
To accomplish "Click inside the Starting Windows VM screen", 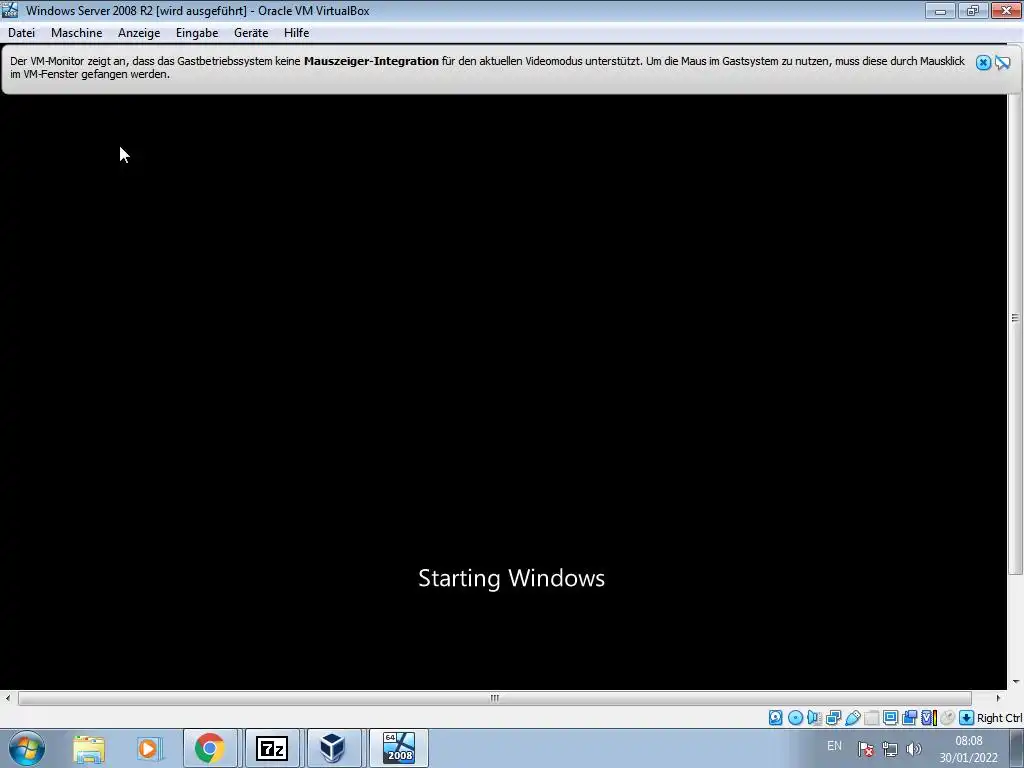I will [504, 392].
